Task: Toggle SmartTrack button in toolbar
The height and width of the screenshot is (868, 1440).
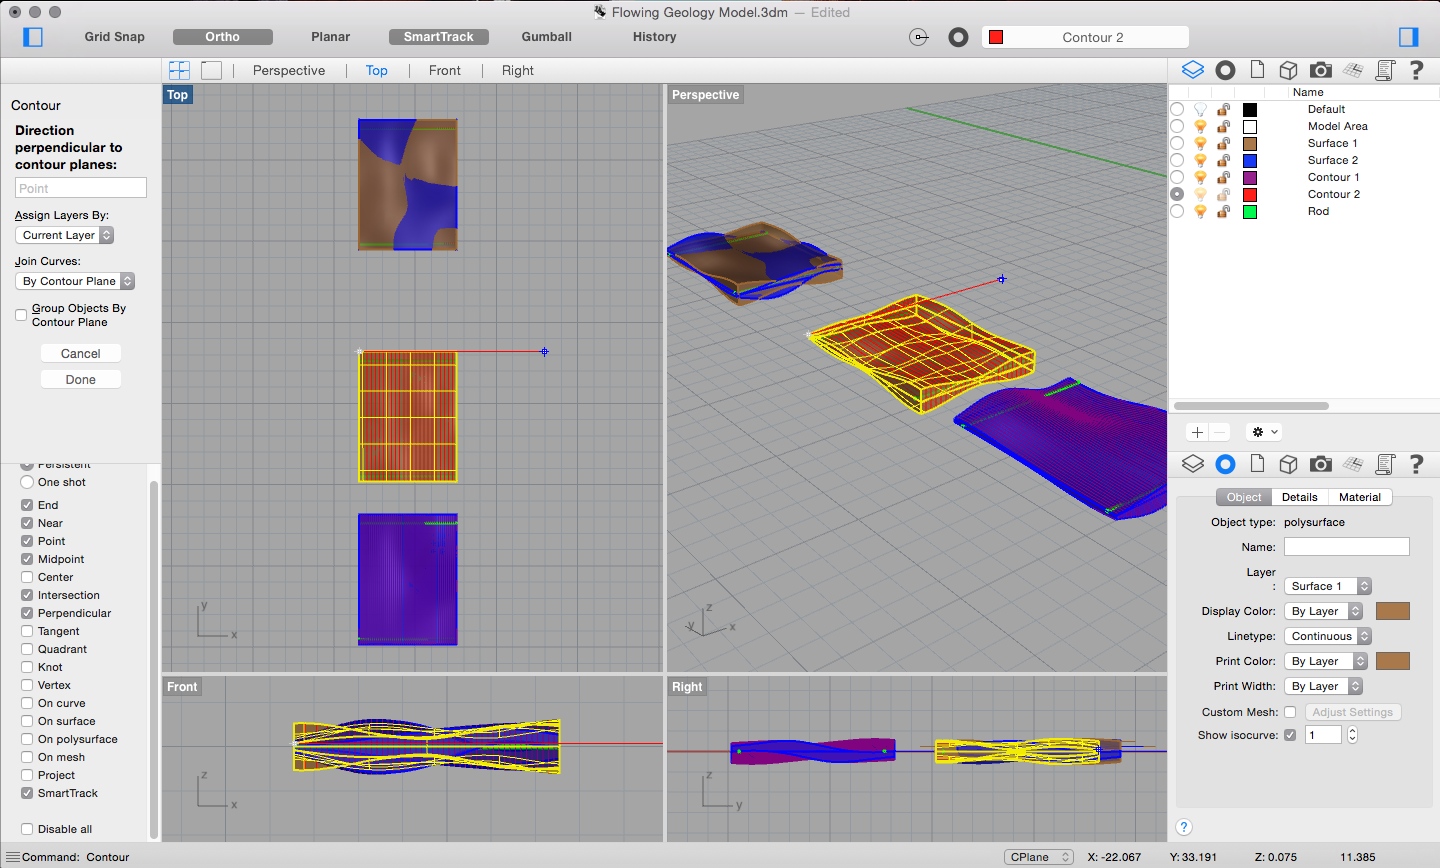Action: [439, 37]
